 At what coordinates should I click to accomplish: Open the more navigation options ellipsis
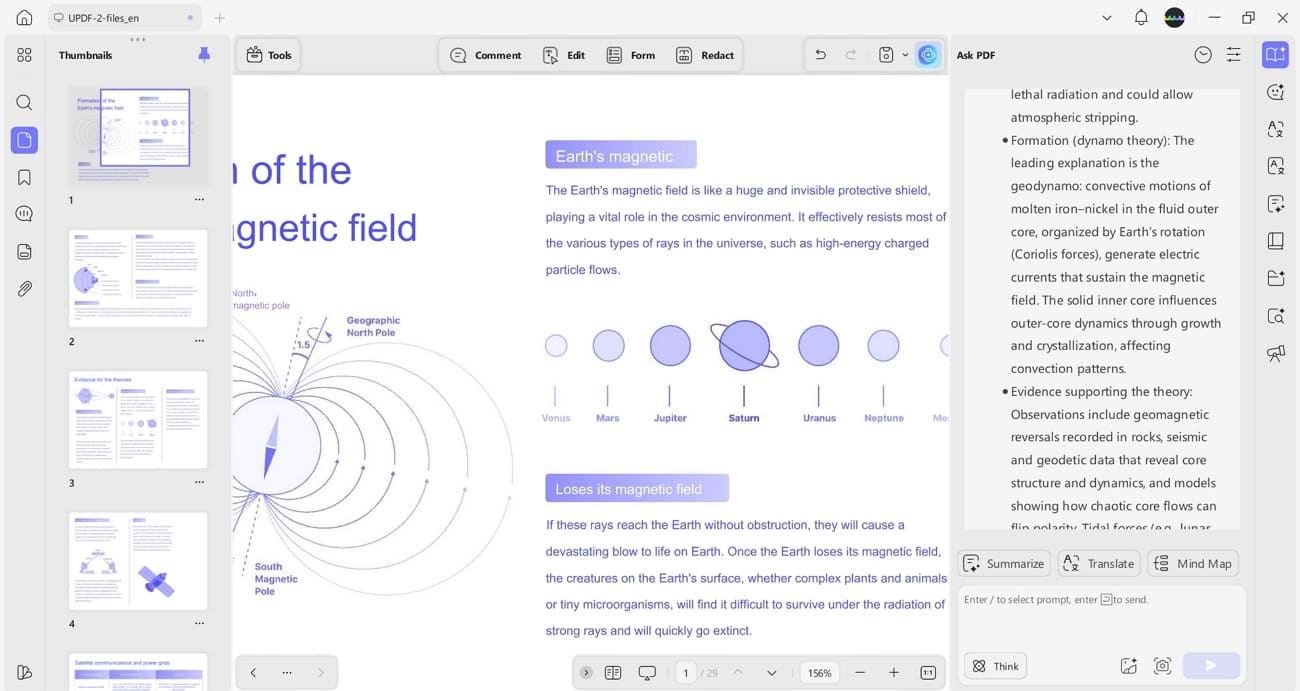(x=287, y=673)
